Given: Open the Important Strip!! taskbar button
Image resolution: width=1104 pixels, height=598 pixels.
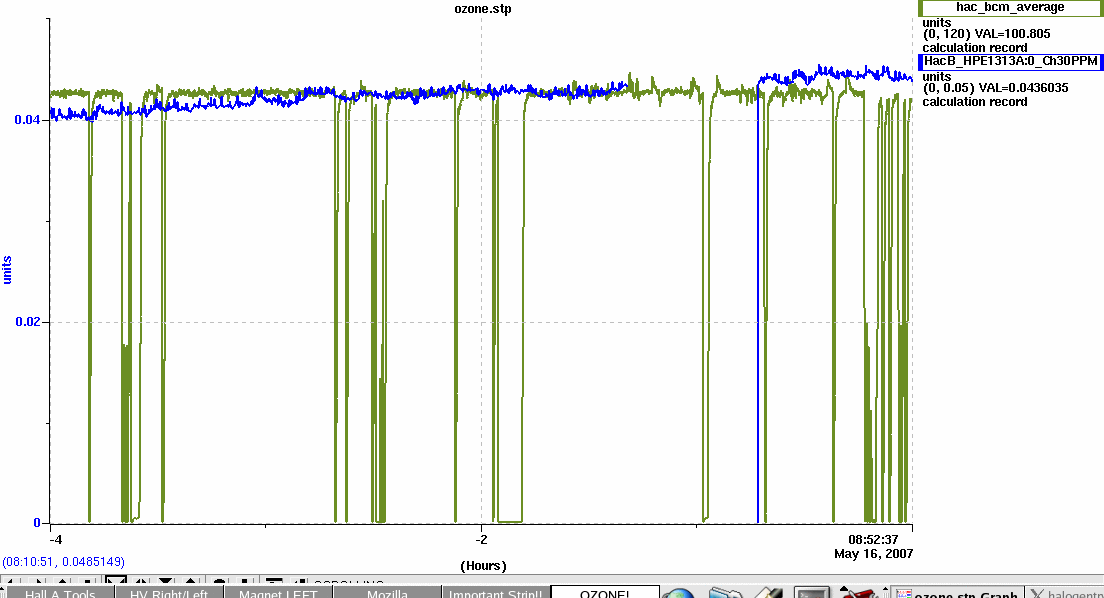Looking at the screenshot, I should click(x=496, y=592).
